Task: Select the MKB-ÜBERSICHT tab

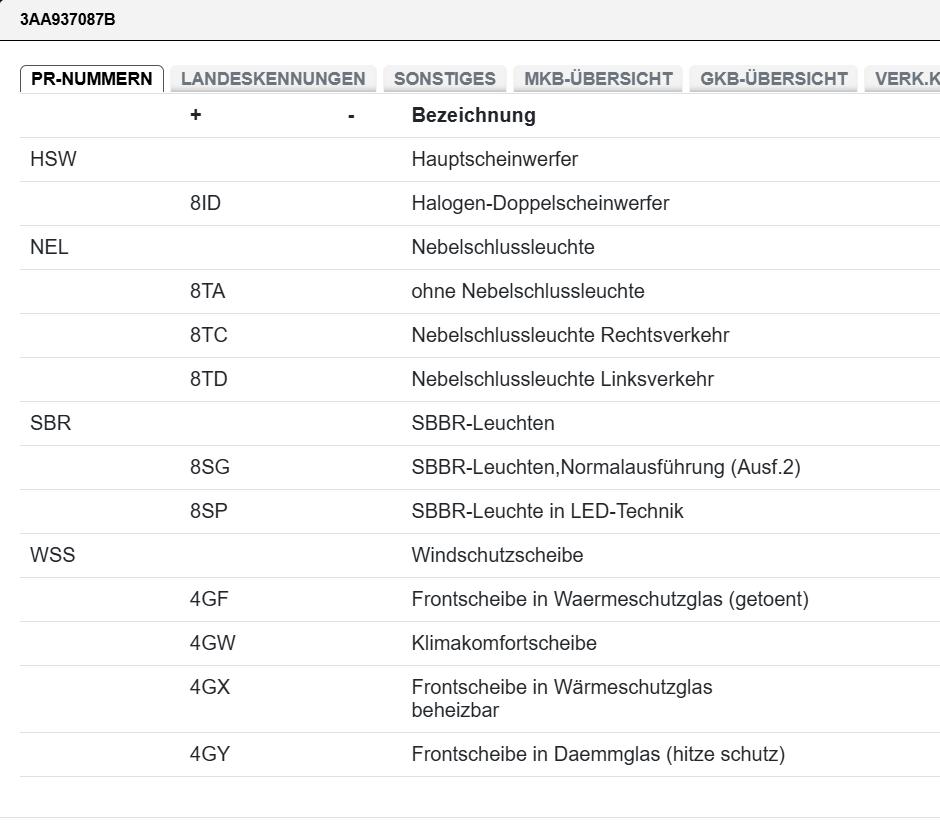Action: [x=598, y=79]
